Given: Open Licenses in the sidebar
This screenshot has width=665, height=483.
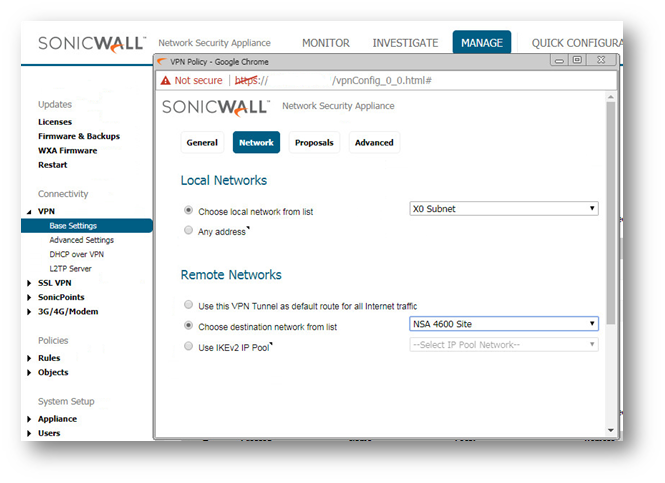Looking at the screenshot, I should (x=55, y=122).
